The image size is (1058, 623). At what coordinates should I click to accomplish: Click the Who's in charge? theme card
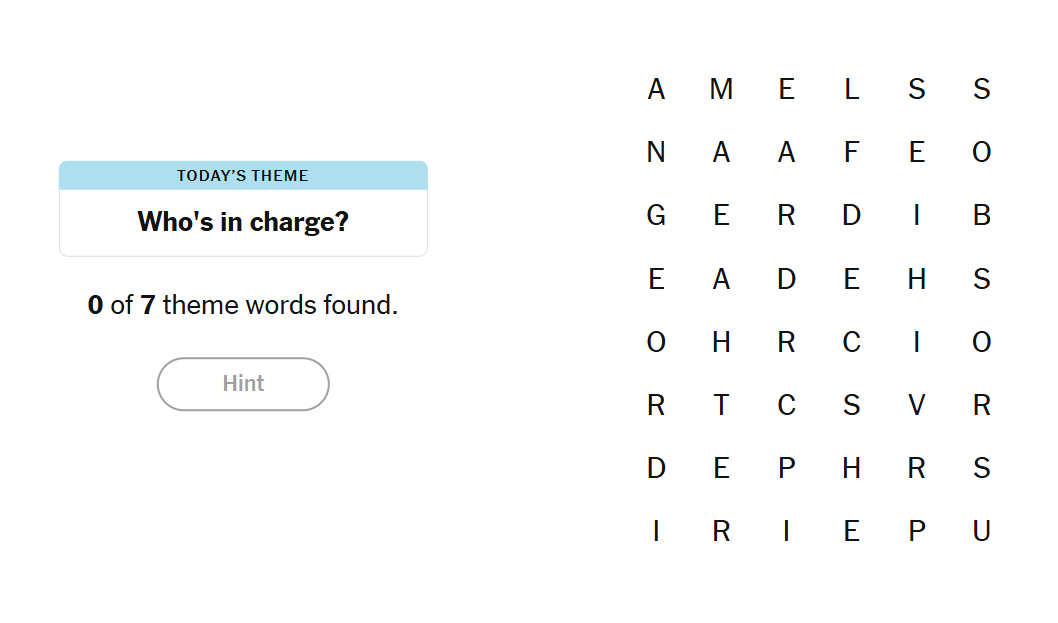(x=243, y=221)
